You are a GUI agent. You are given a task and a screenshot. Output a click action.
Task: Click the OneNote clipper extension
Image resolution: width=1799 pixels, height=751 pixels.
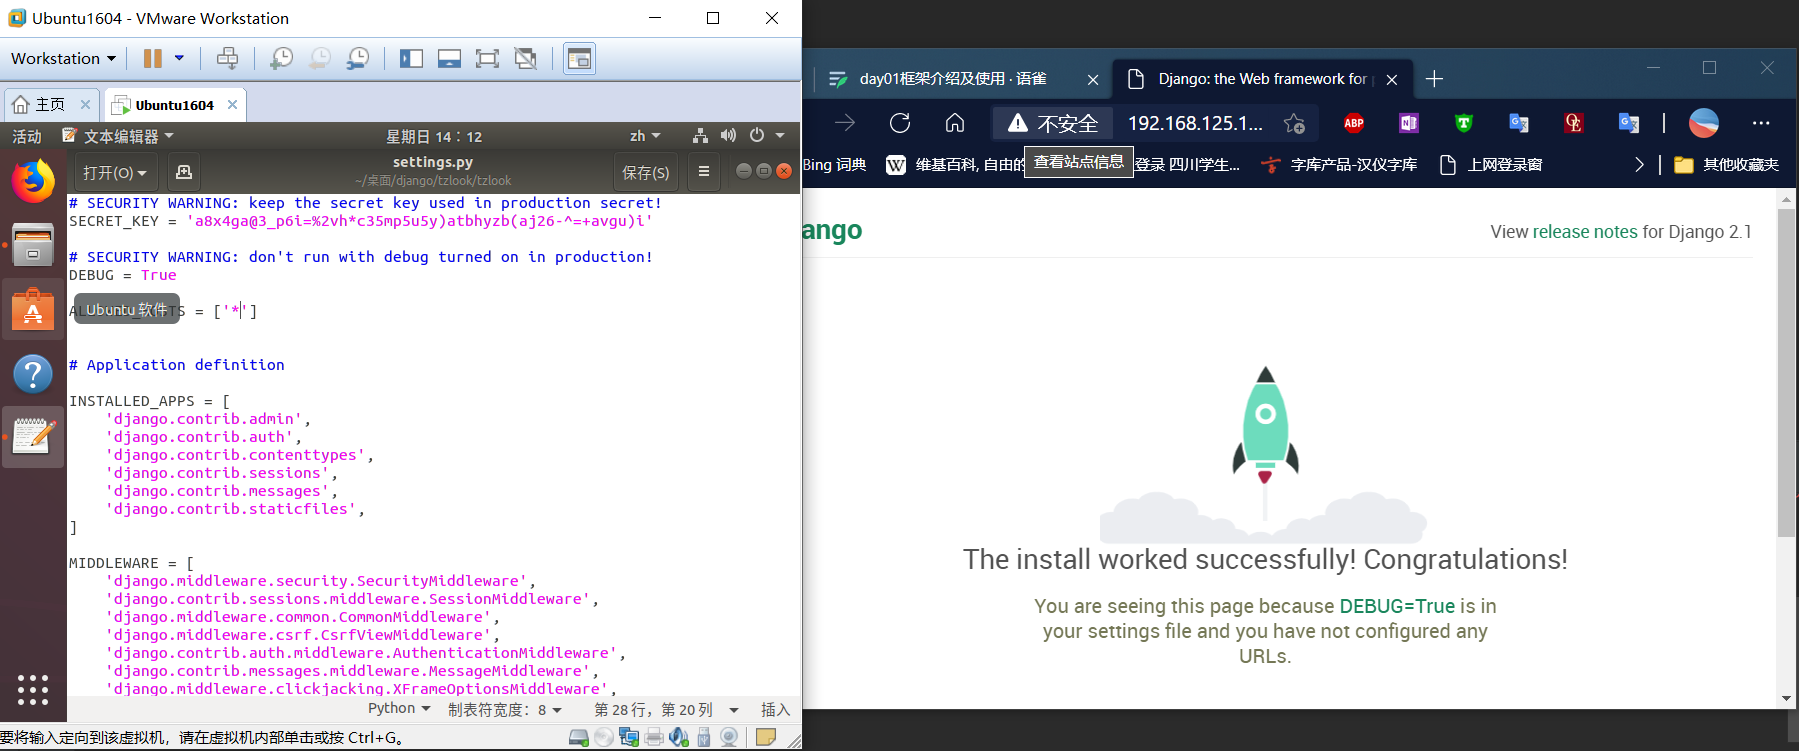(x=1409, y=123)
